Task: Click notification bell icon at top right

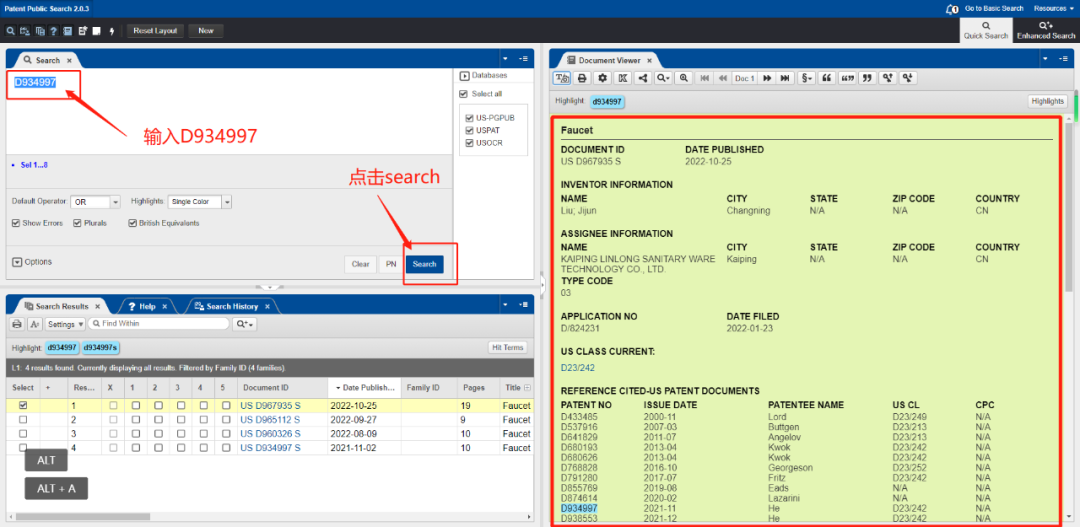Action: click(x=952, y=9)
